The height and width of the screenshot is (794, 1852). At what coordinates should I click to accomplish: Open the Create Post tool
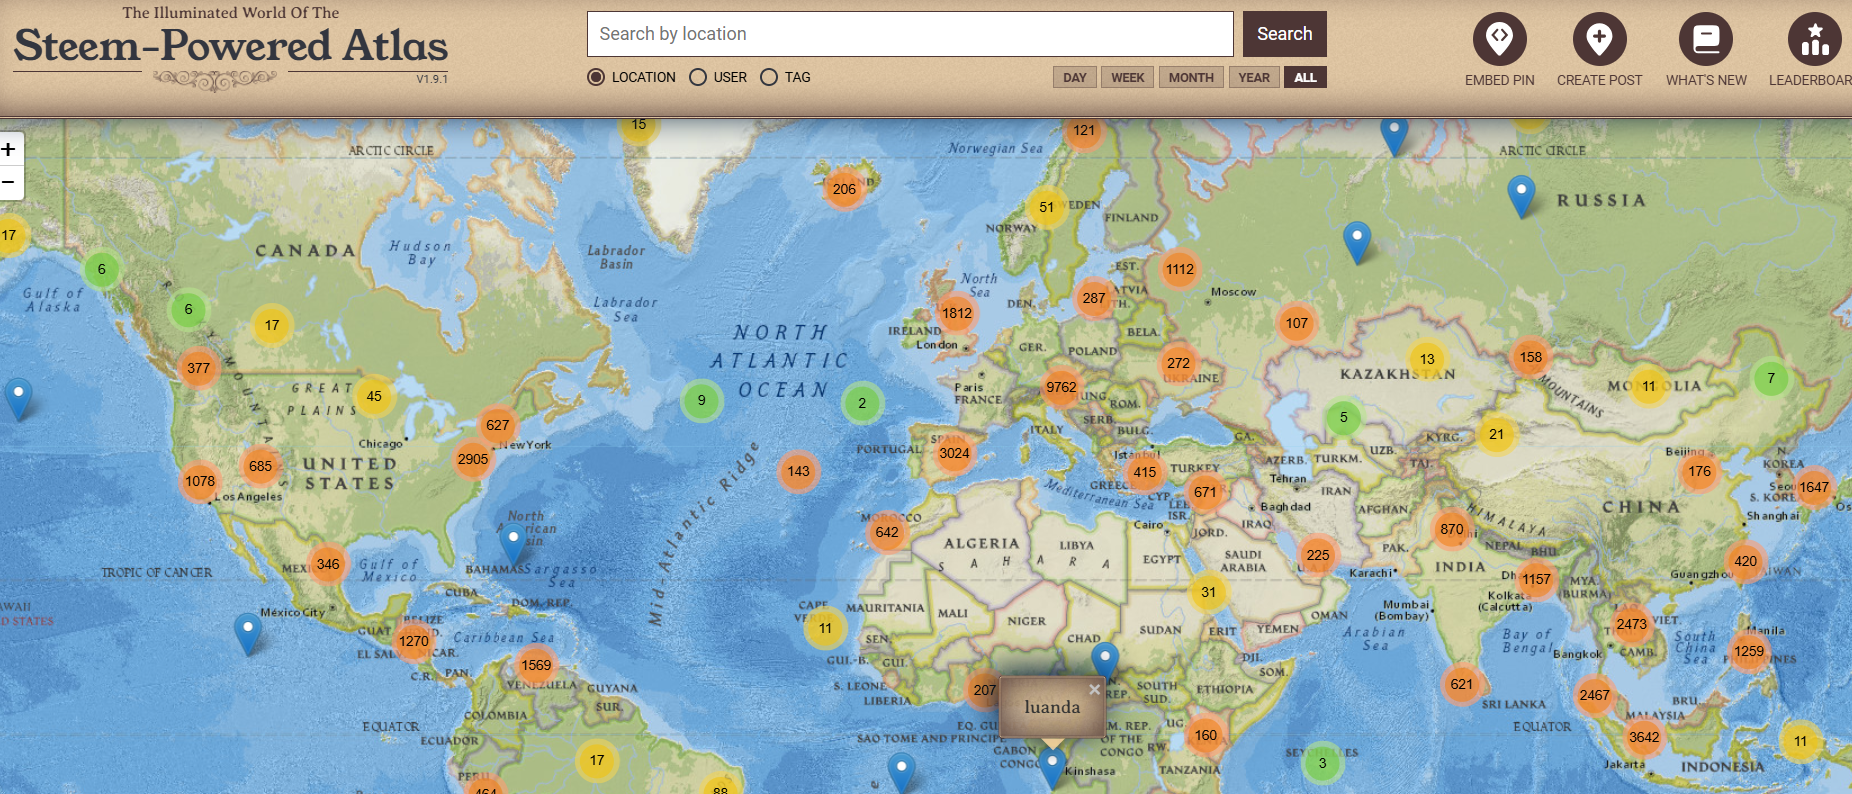pos(1599,50)
